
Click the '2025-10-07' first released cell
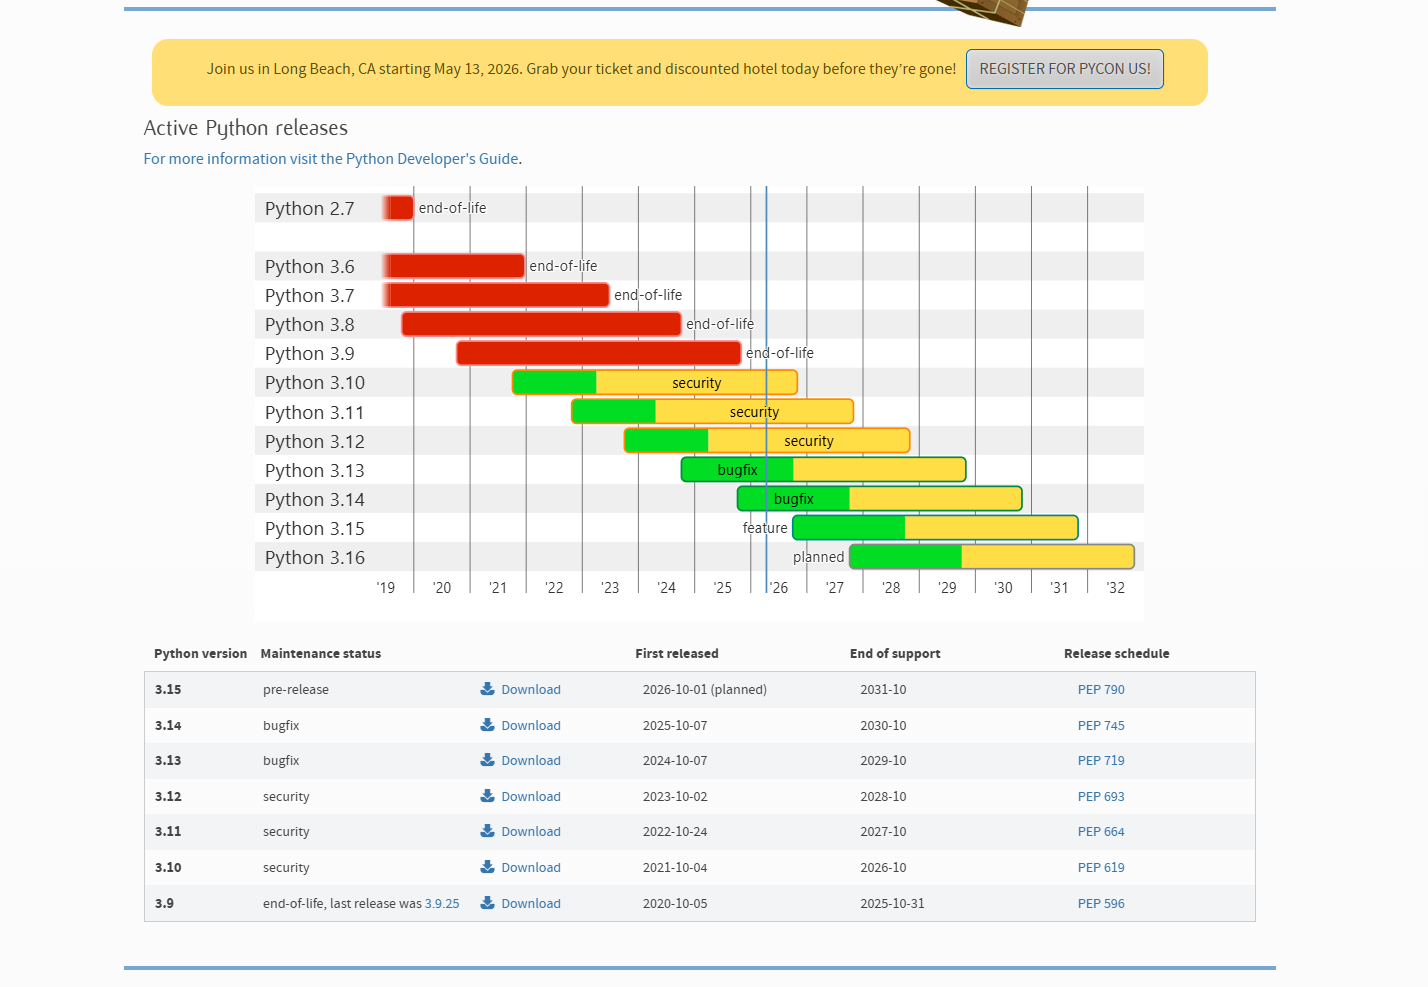point(675,726)
